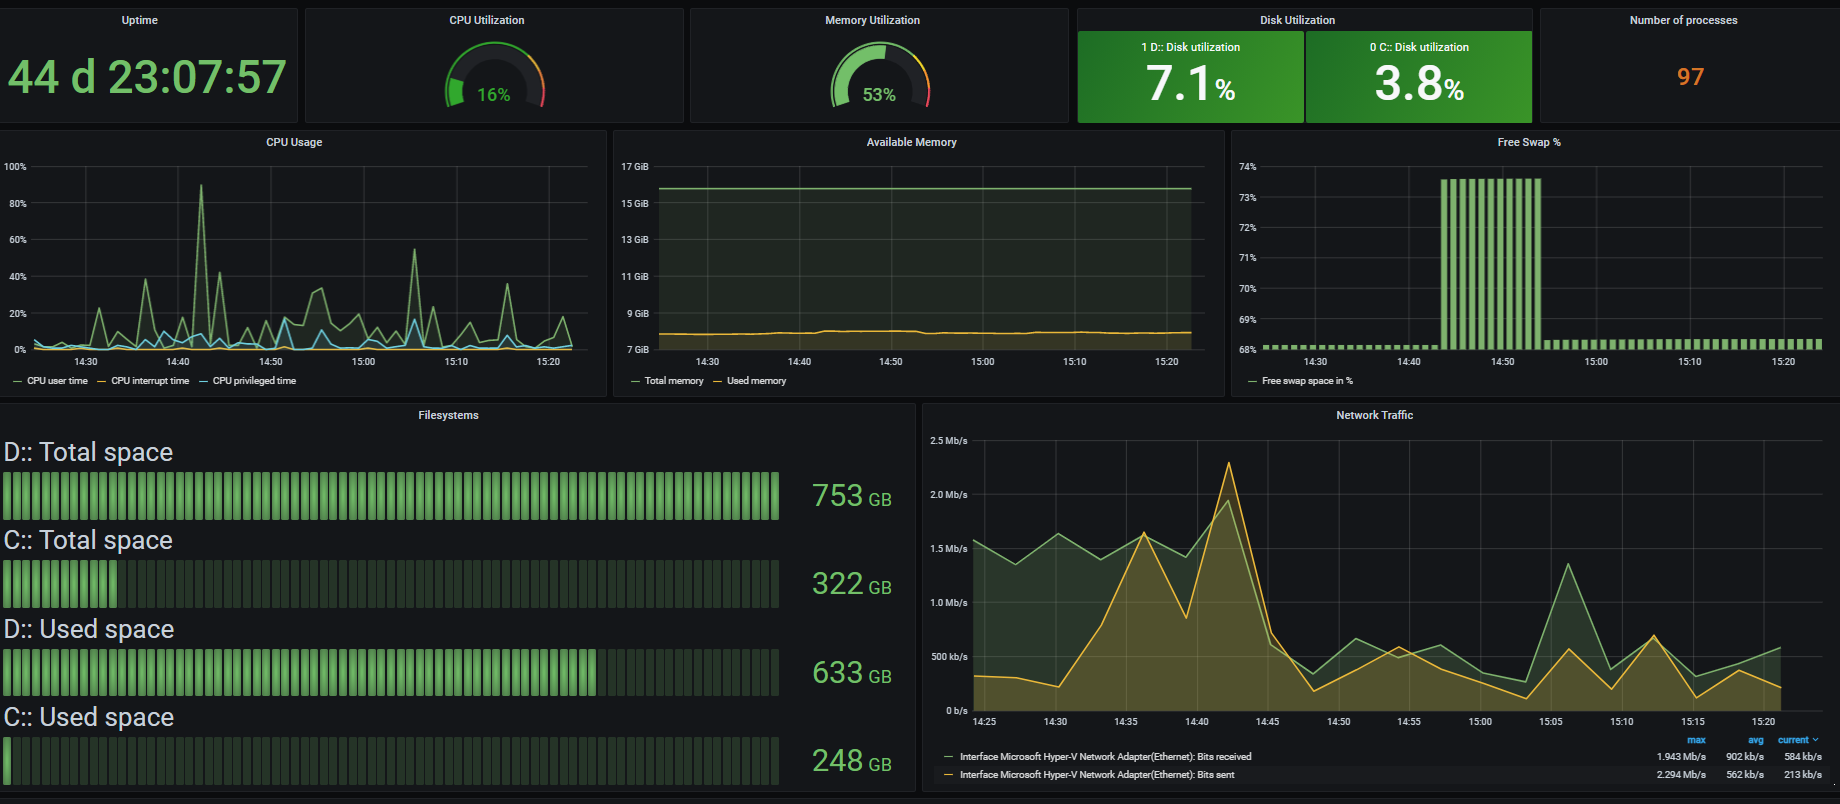Click the CPU Utilization gauge icon
Image resolution: width=1840 pixels, height=804 pixels.
pos(494,77)
